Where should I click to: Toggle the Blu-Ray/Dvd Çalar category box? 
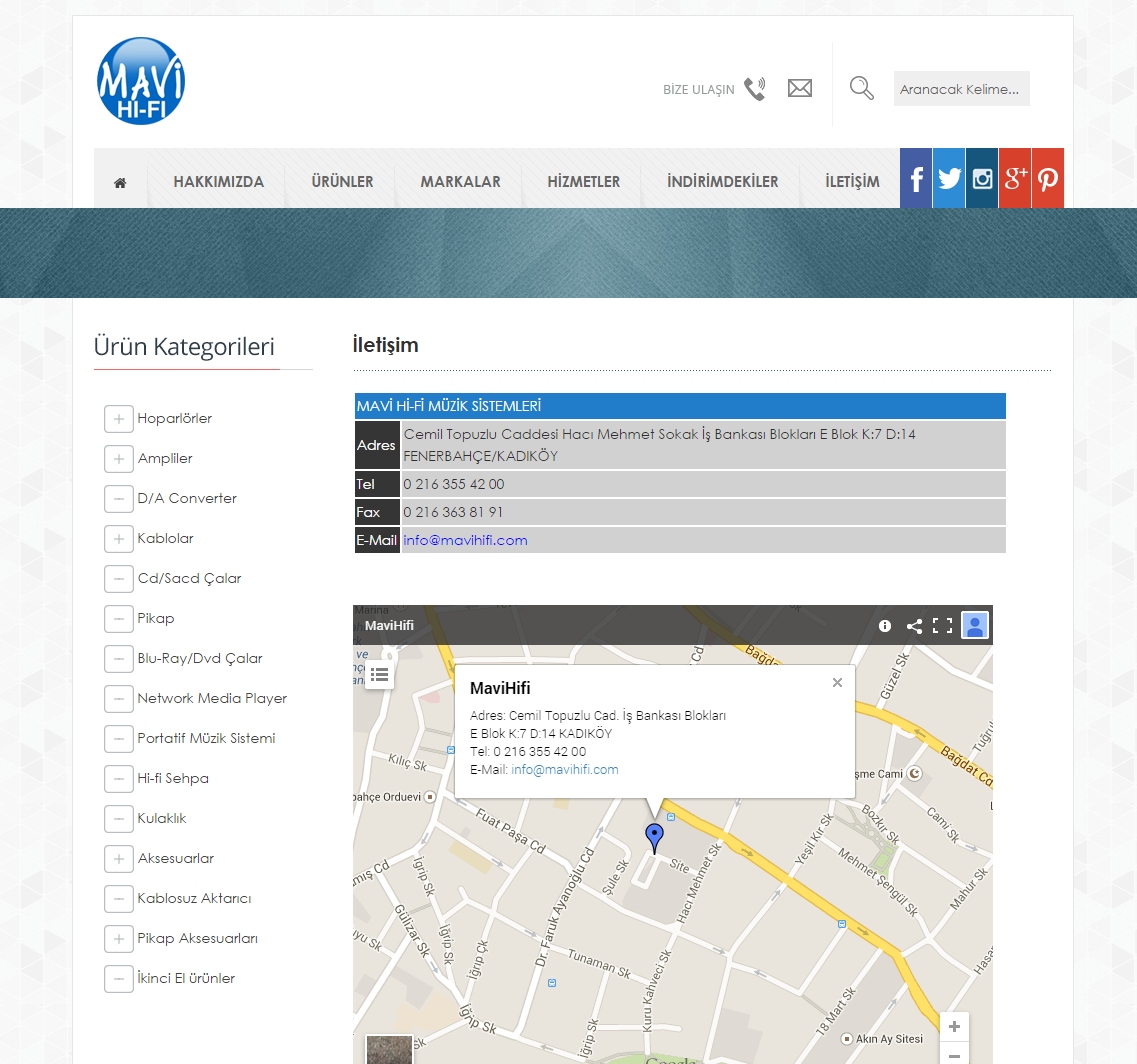119,659
